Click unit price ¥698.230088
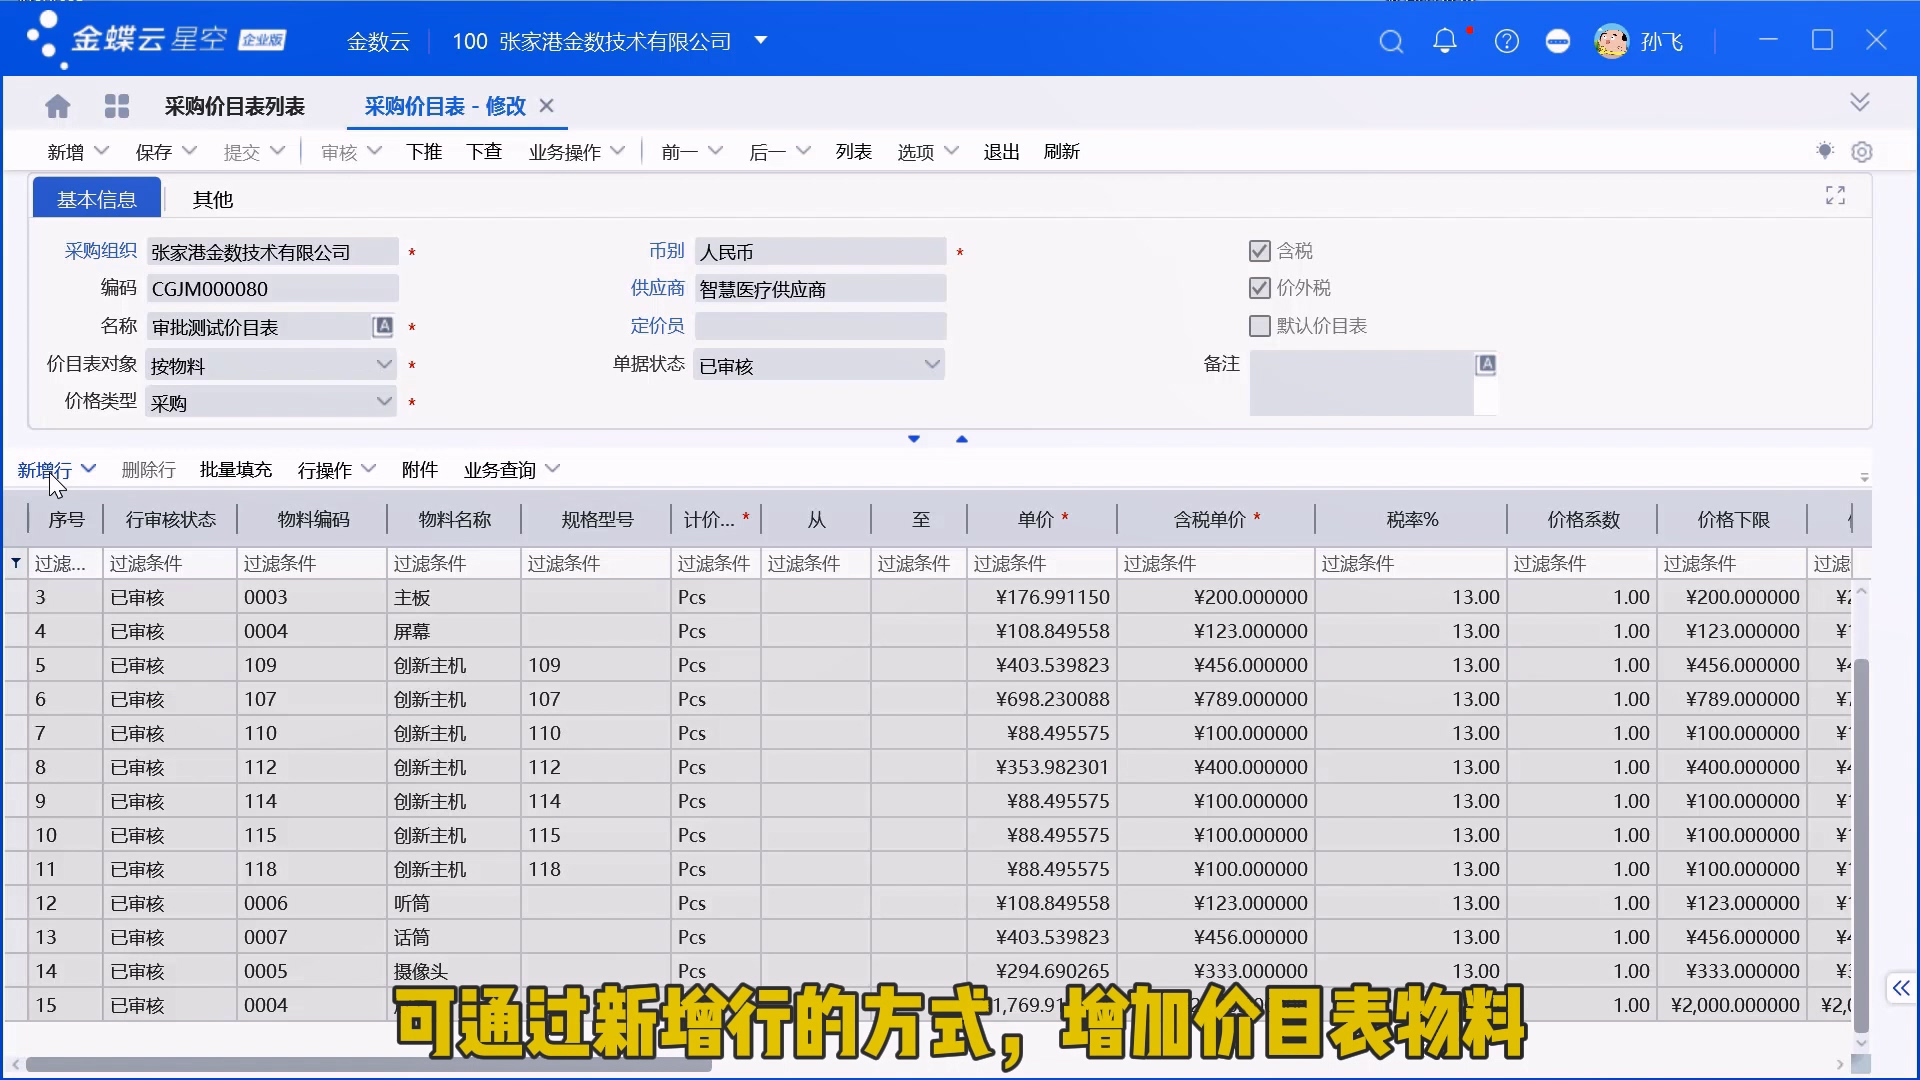1920x1080 pixels. (1042, 699)
